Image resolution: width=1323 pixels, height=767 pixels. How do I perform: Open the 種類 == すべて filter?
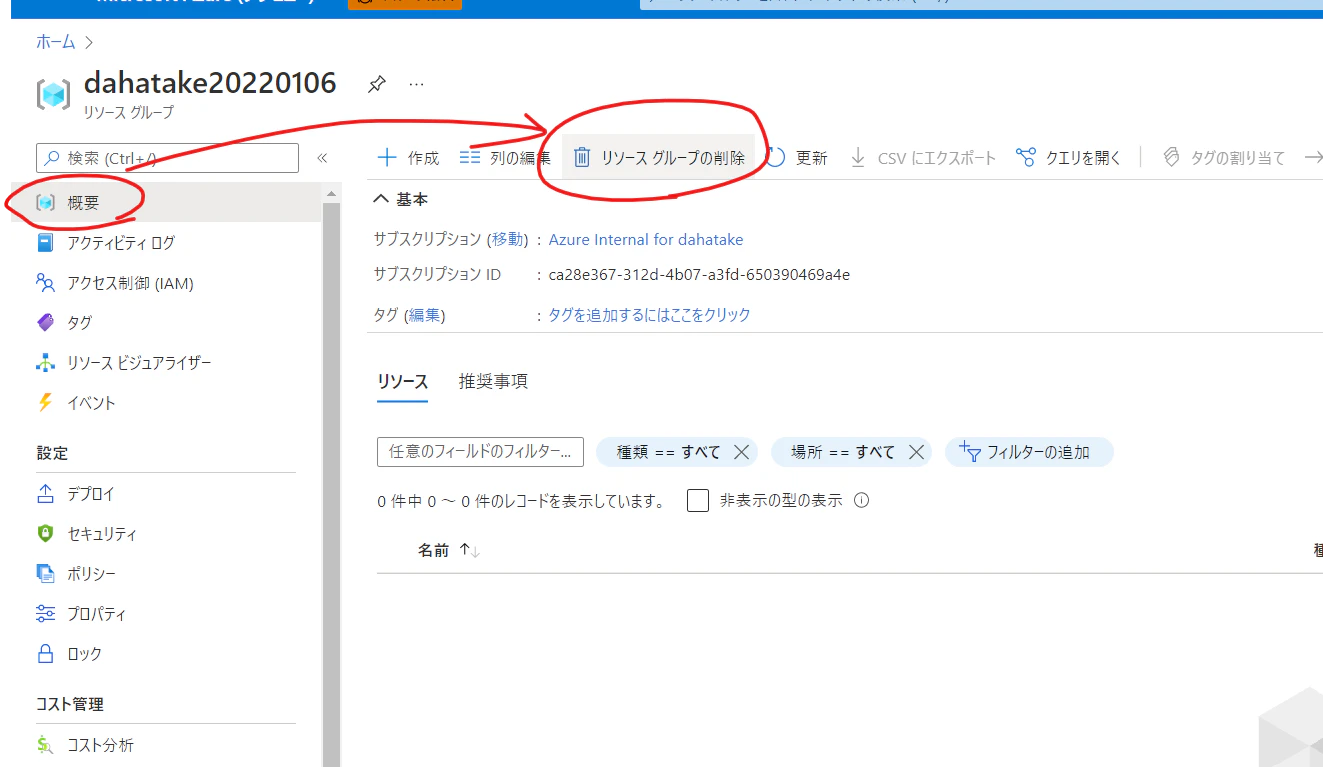668,452
